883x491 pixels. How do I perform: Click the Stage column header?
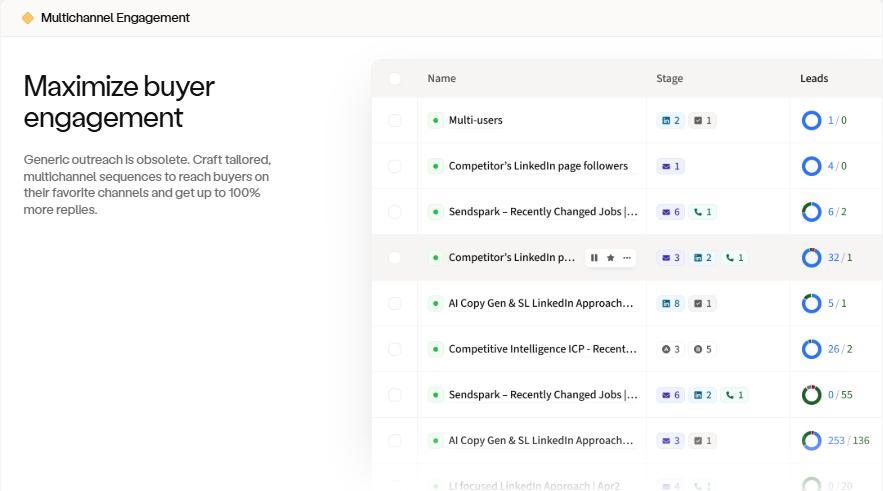pos(670,79)
